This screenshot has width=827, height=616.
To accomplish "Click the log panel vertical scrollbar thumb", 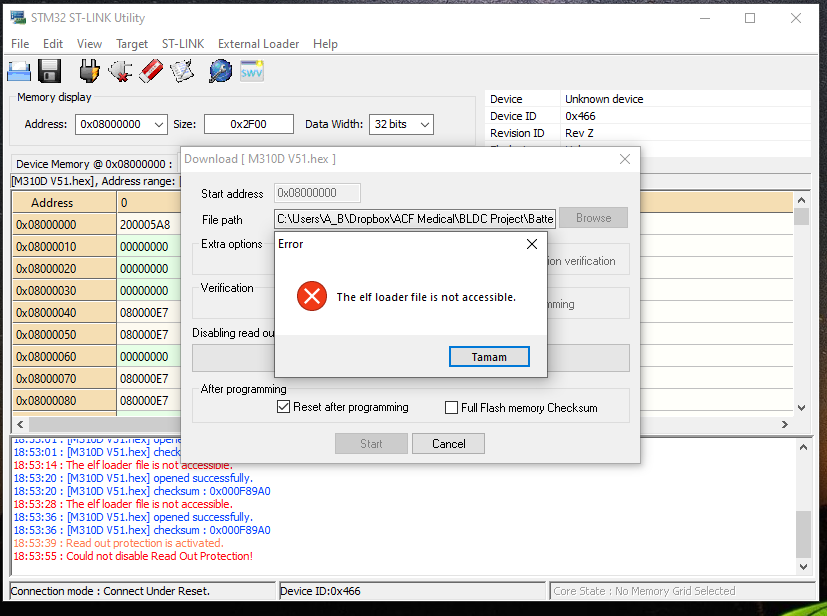I will (803, 534).
